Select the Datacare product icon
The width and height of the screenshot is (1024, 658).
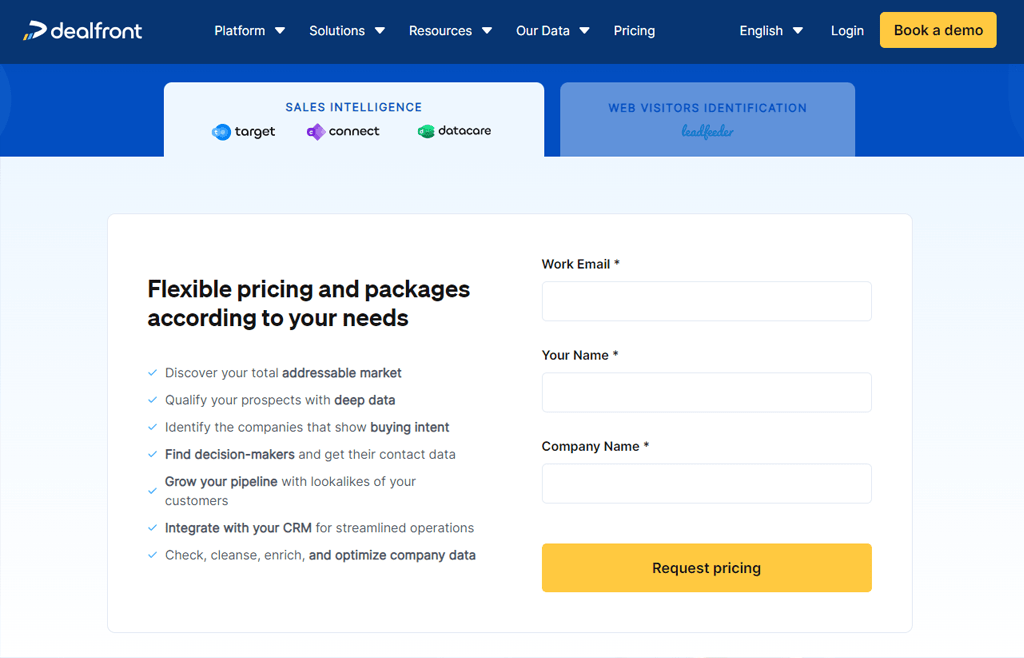(x=426, y=131)
